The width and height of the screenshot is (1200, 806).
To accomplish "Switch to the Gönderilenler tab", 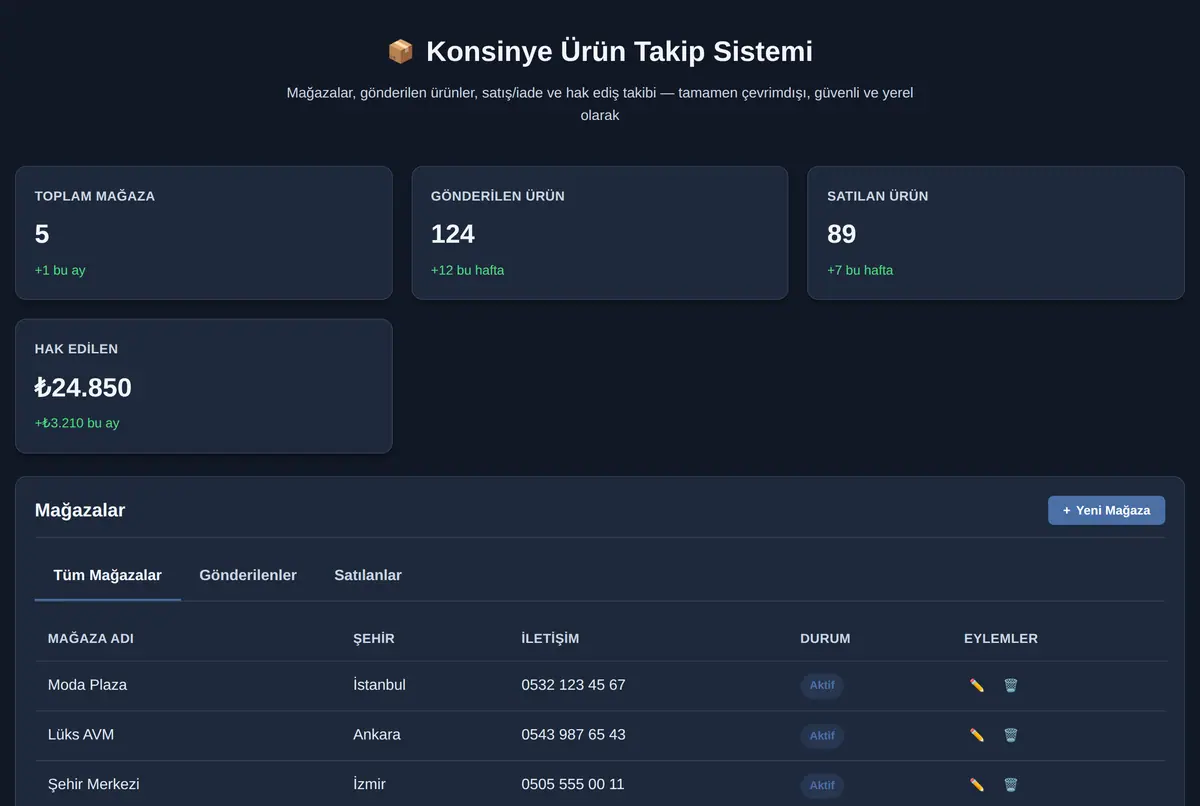I will tap(248, 575).
